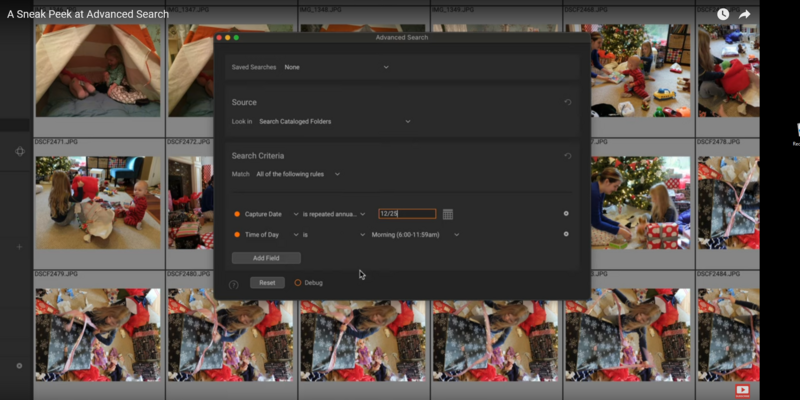Click the video Share arrow icon
This screenshot has width=800, height=400.
(744, 14)
